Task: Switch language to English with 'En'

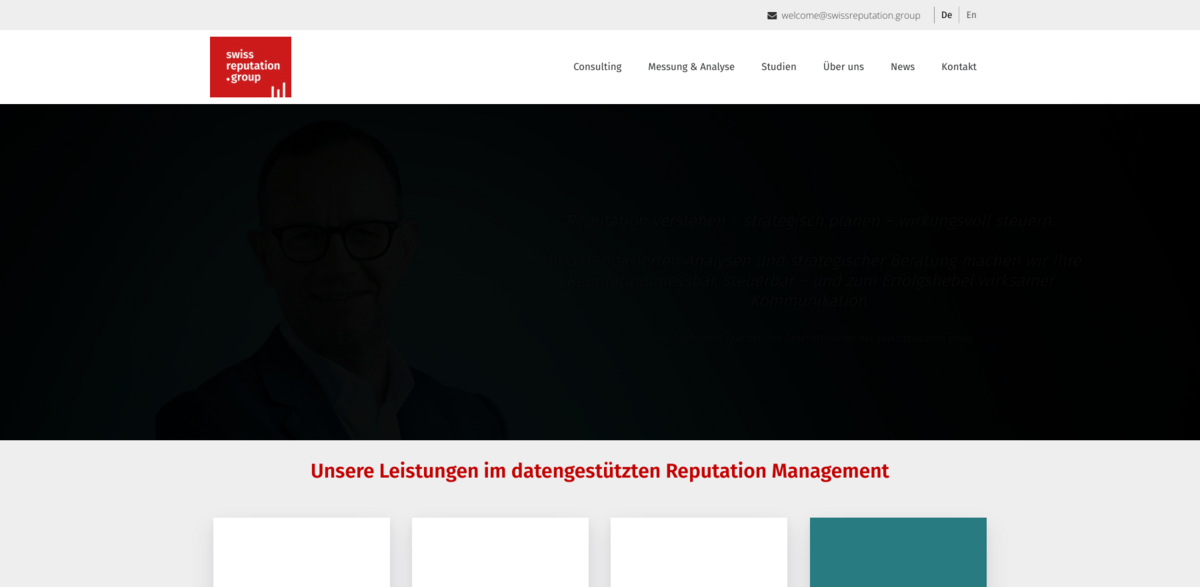Action: (x=971, y=15)
